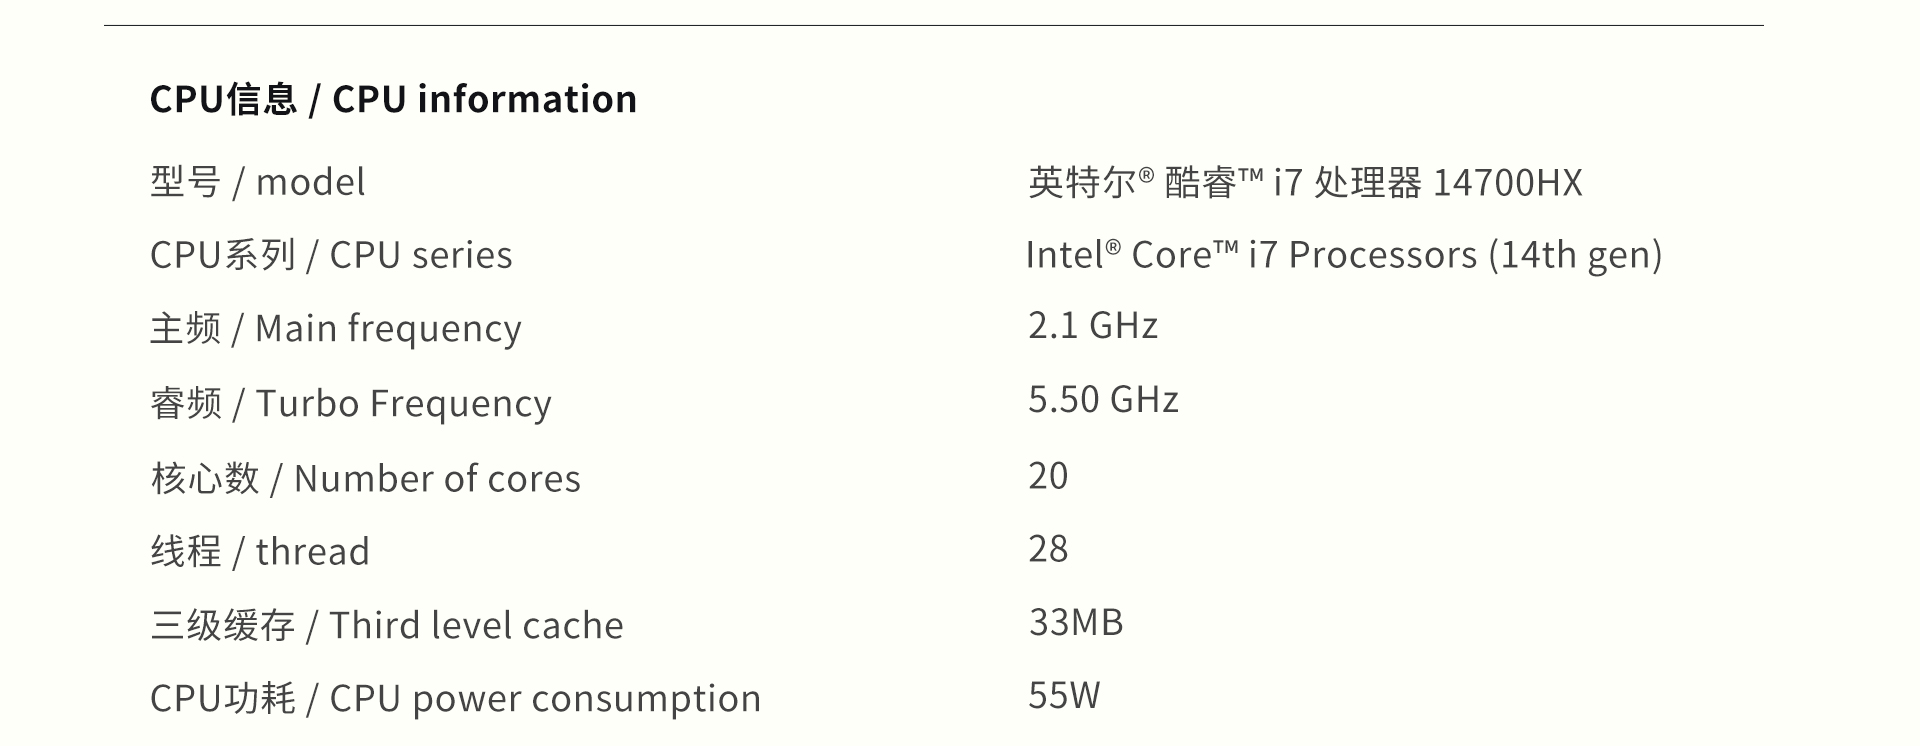
Task: Click the 14700HX model number
Action: 1507,182
